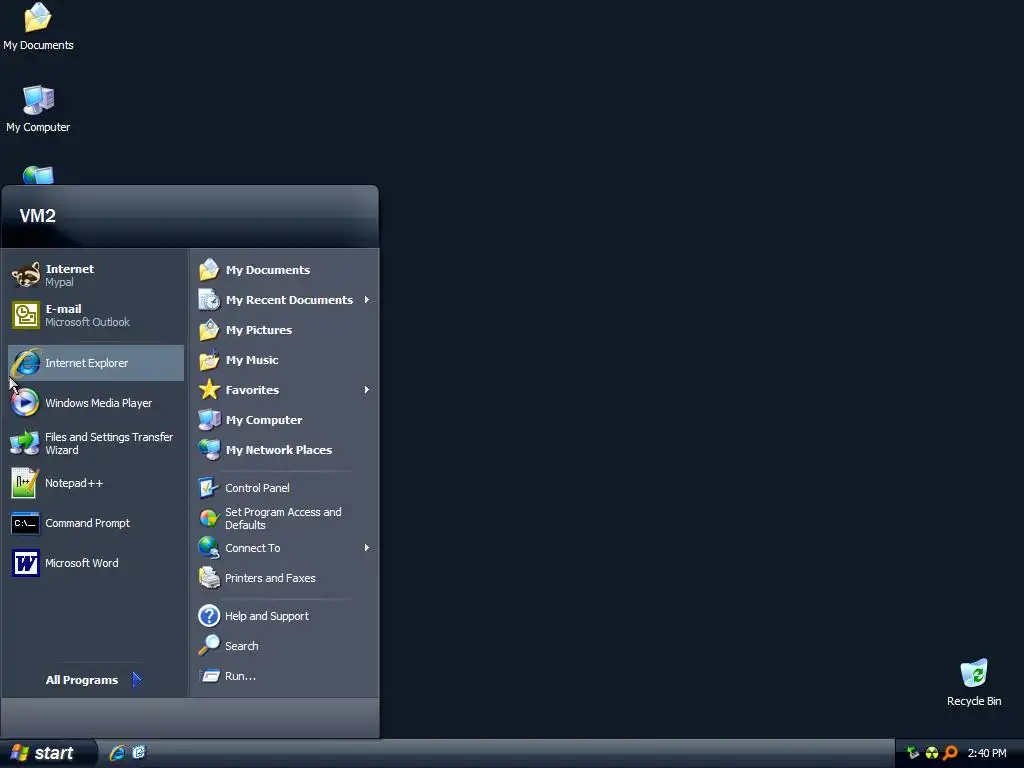Click My Recent Documents icon

click(209, 300)
